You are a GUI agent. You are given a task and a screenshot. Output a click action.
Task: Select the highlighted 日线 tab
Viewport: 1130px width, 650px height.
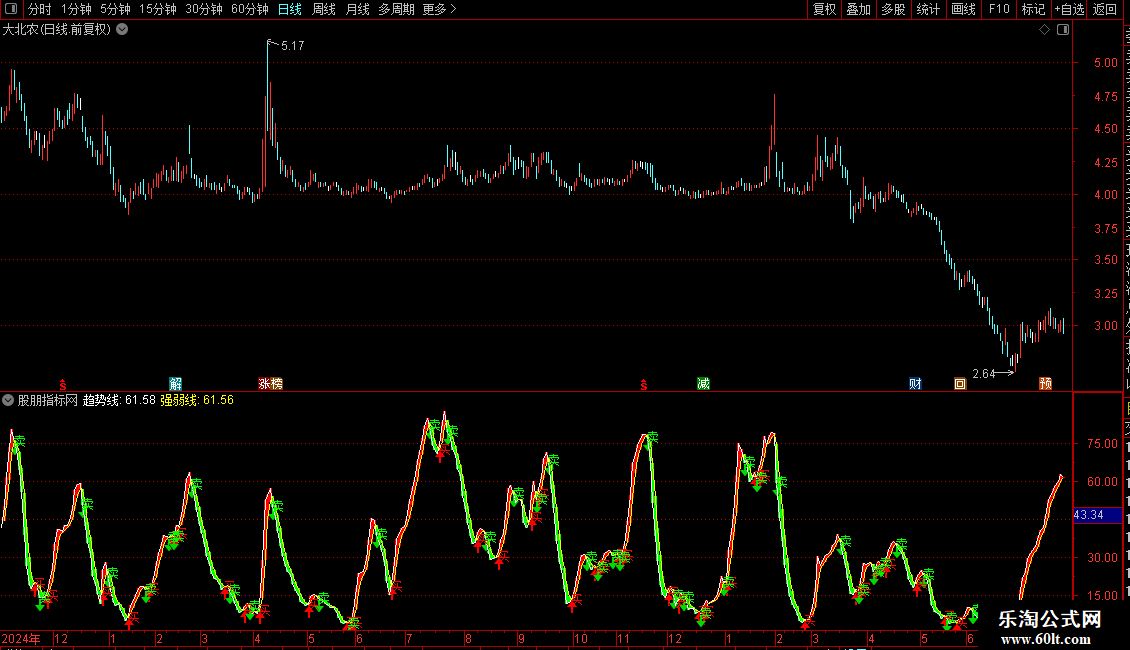(x=290, y=9)
